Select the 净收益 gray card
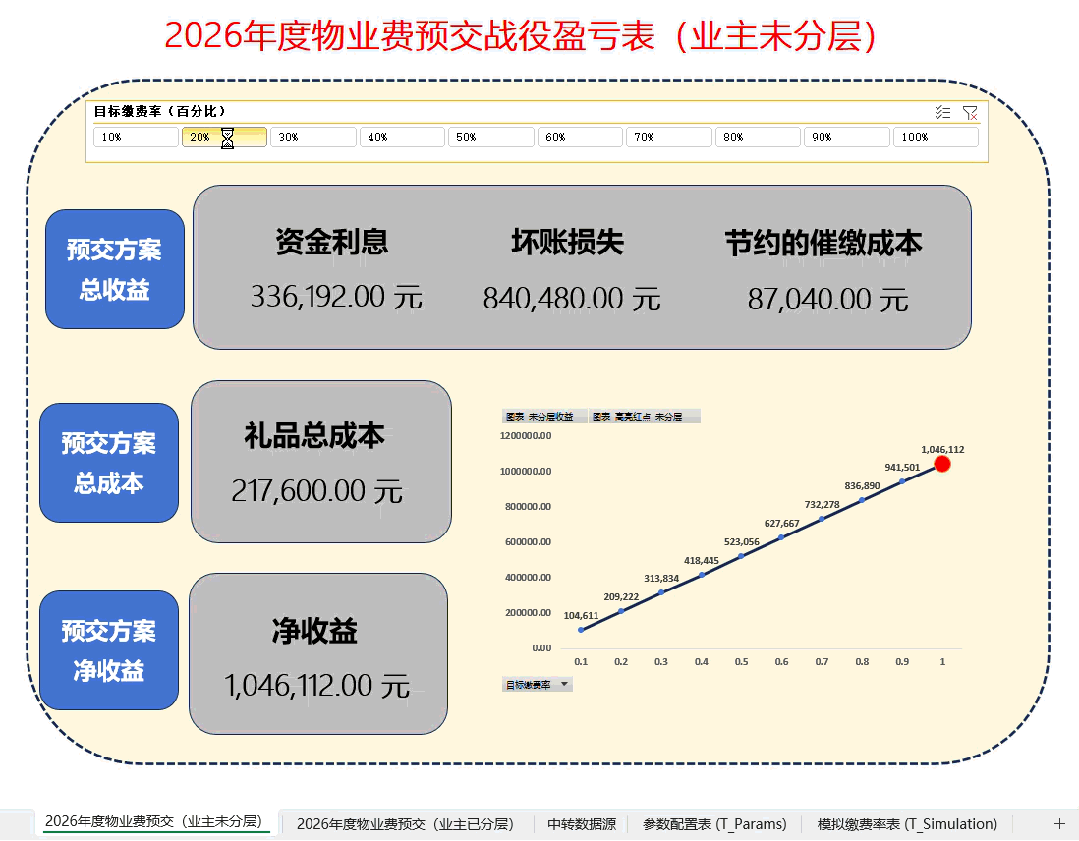The width and height of the screenshot is (1079, 841). coord(317,654)
